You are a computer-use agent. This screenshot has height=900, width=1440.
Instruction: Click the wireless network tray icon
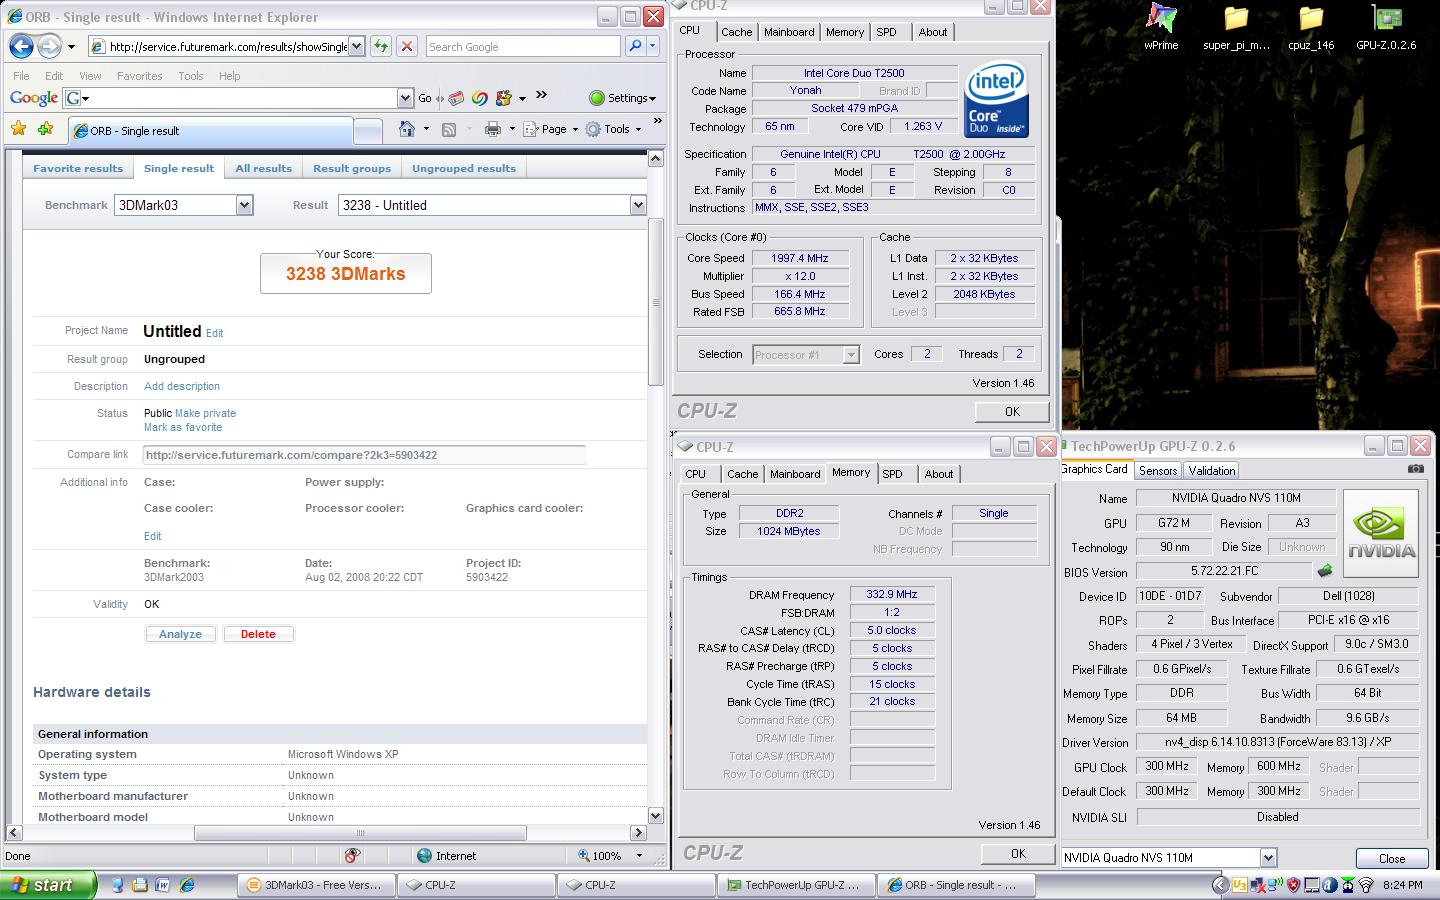click(1366, 885)
